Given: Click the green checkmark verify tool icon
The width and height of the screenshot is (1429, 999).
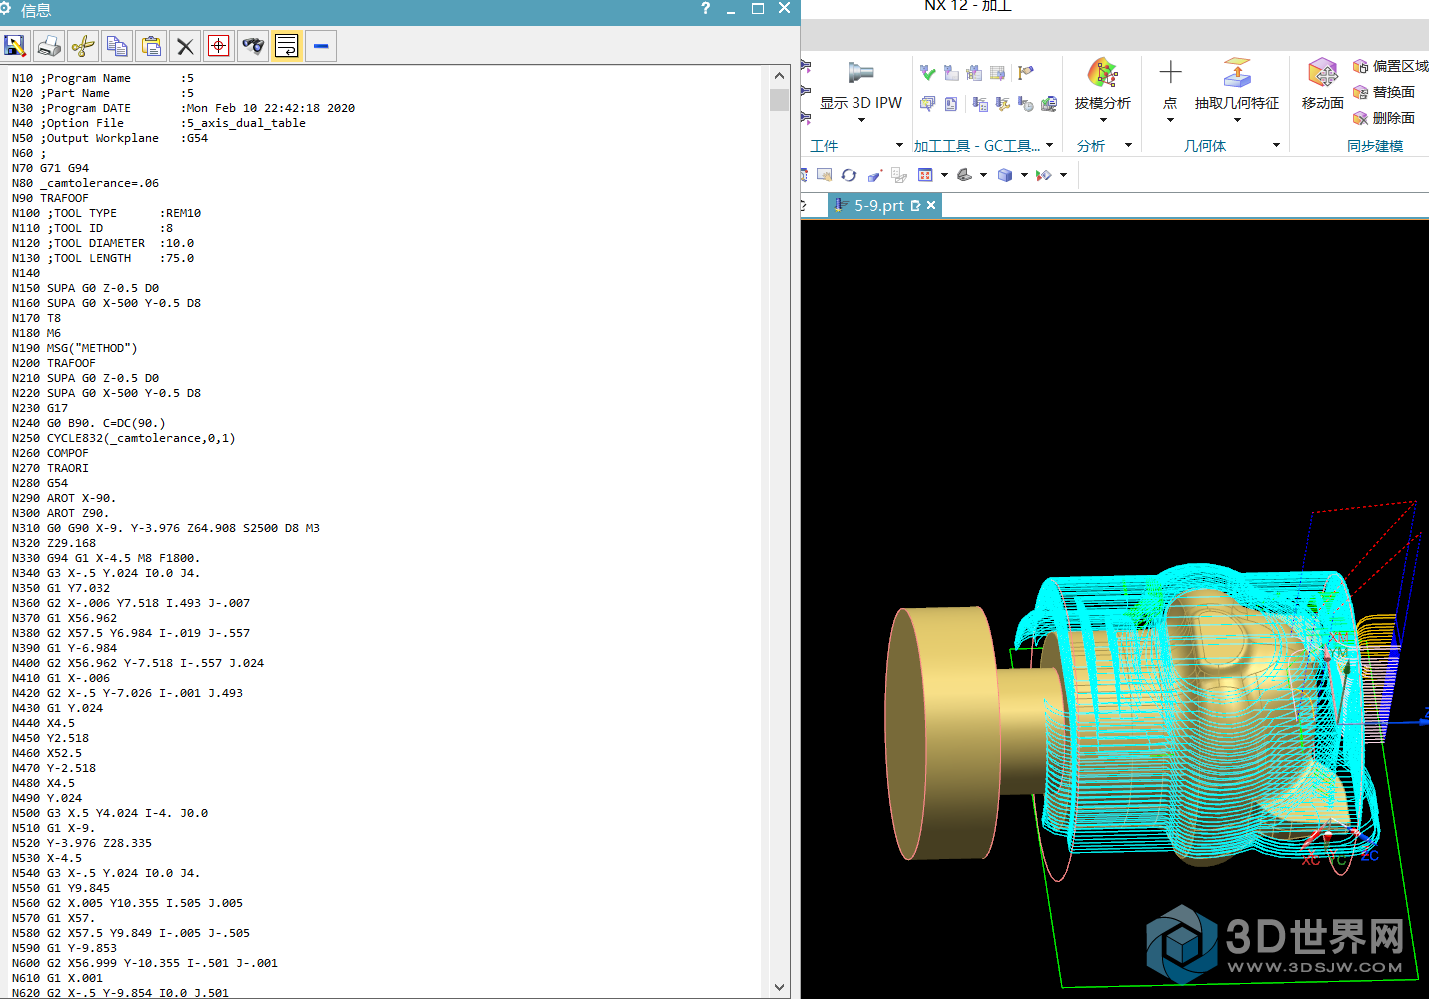Looking at the screenshot, I should (928, 73).
